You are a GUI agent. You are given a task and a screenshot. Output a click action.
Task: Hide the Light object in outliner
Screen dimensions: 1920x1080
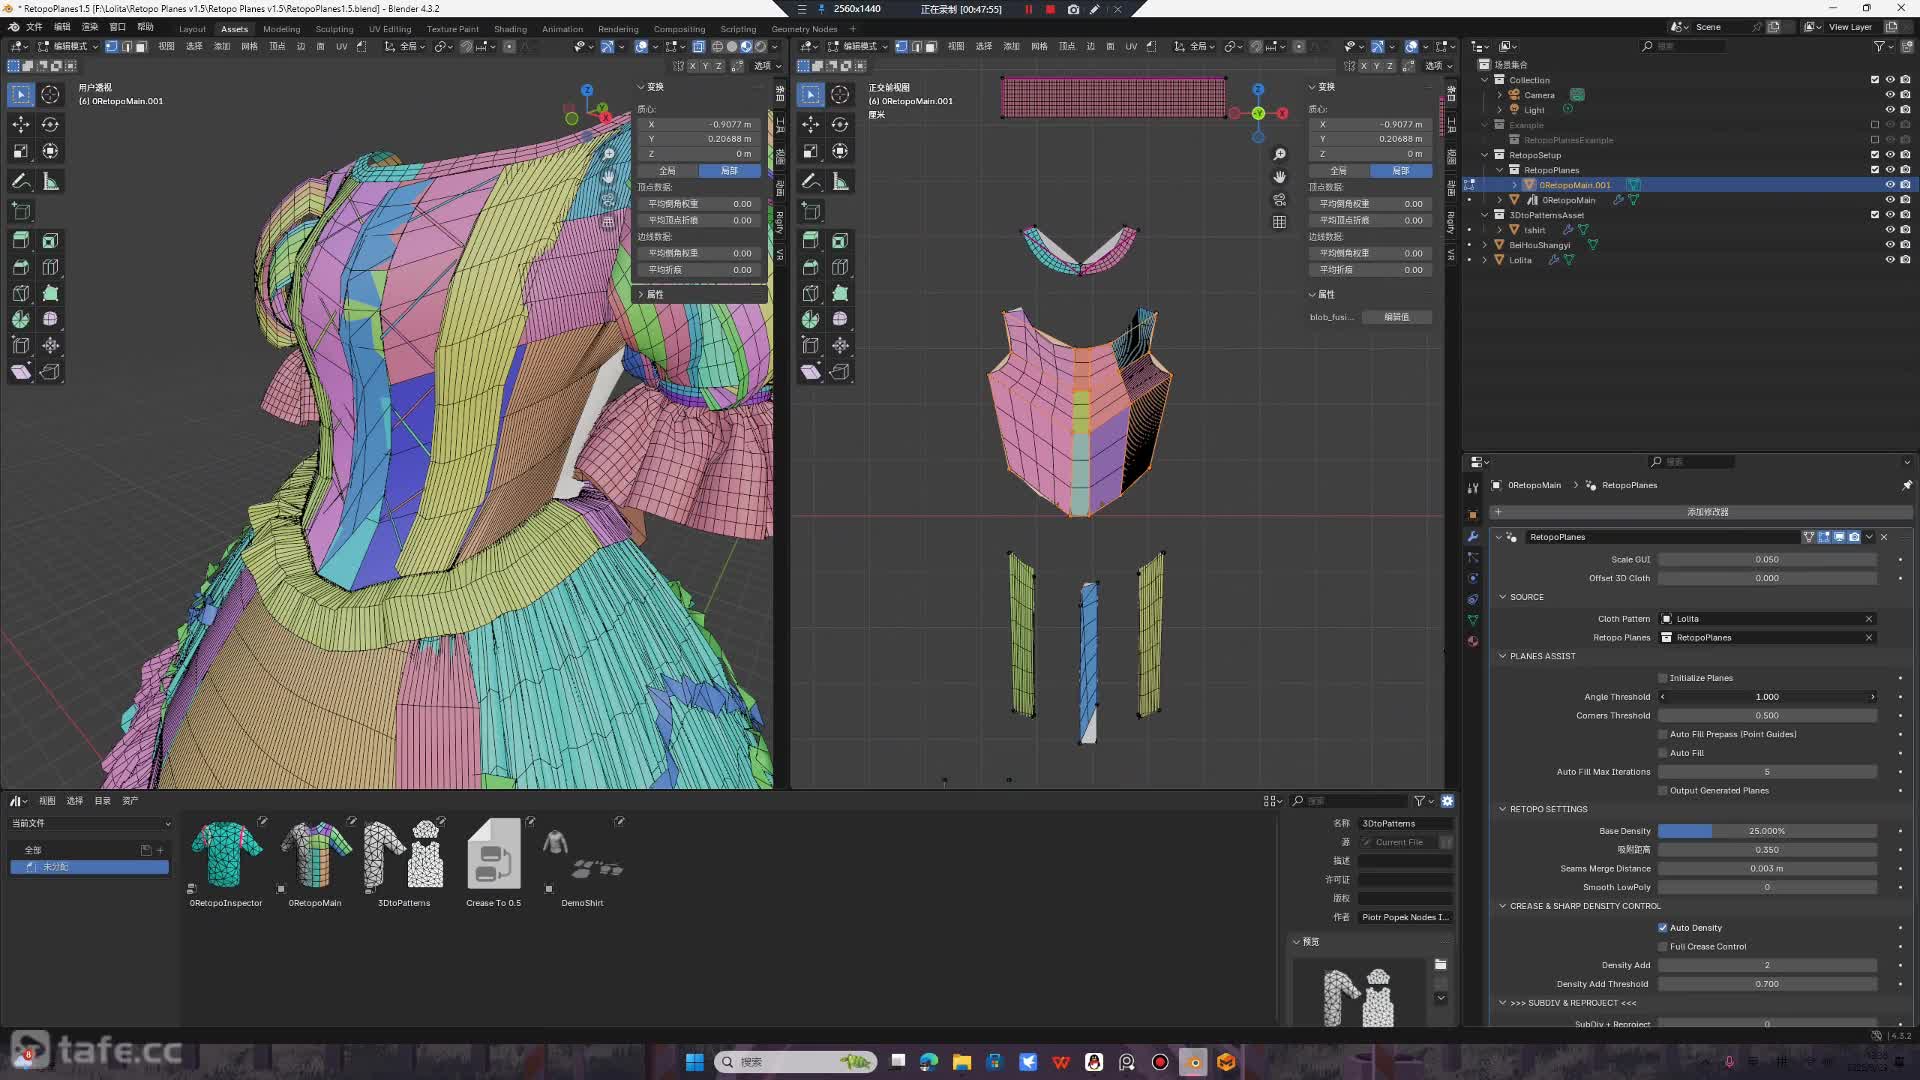tap(1890, 110)
